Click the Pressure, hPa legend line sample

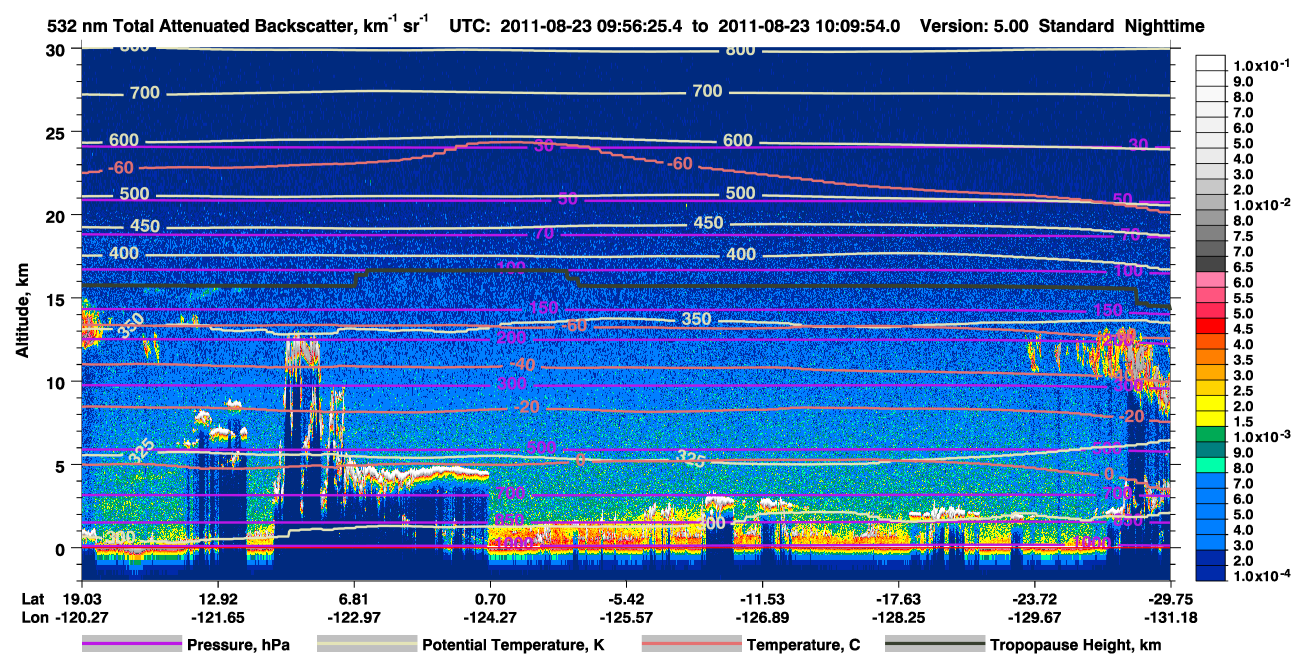(132, 644)
